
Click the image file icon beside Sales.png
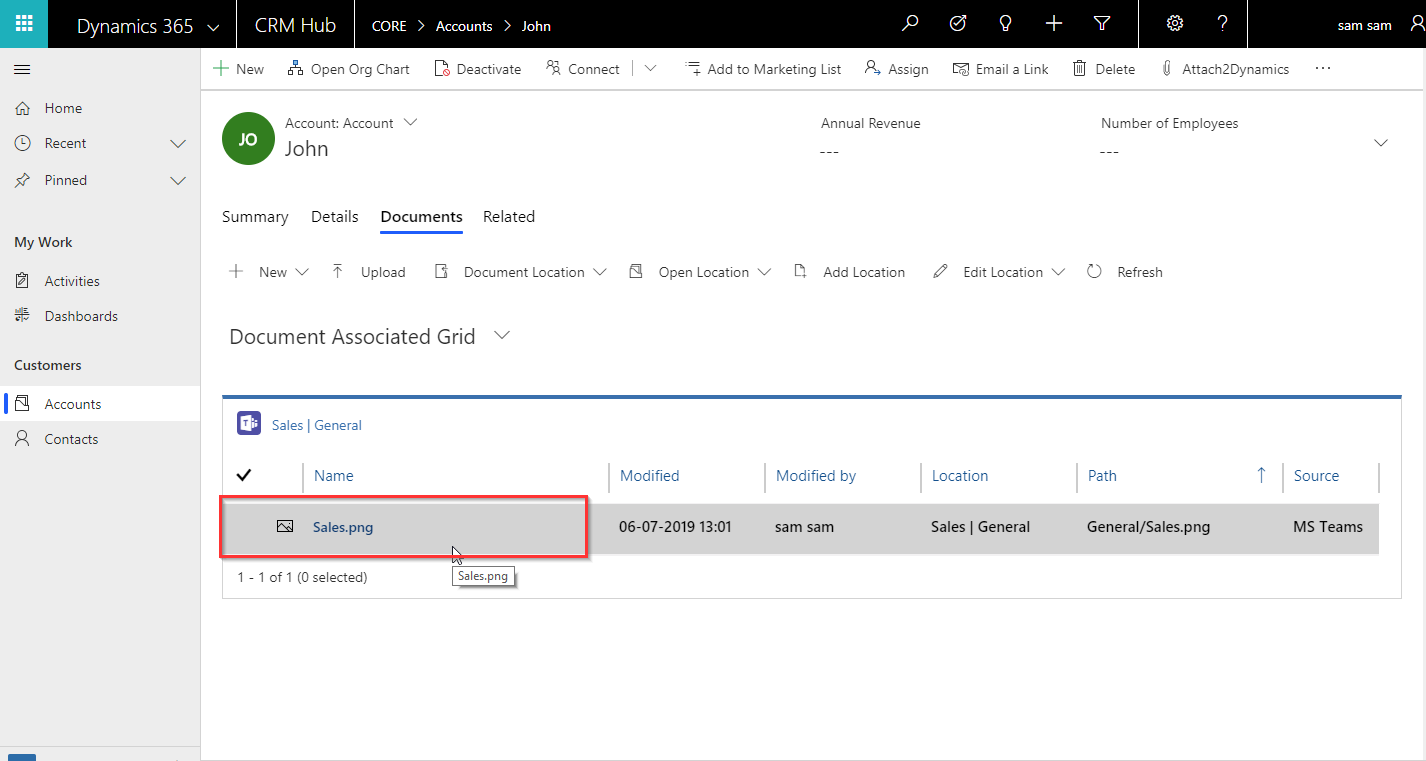(x=285, y=526)
